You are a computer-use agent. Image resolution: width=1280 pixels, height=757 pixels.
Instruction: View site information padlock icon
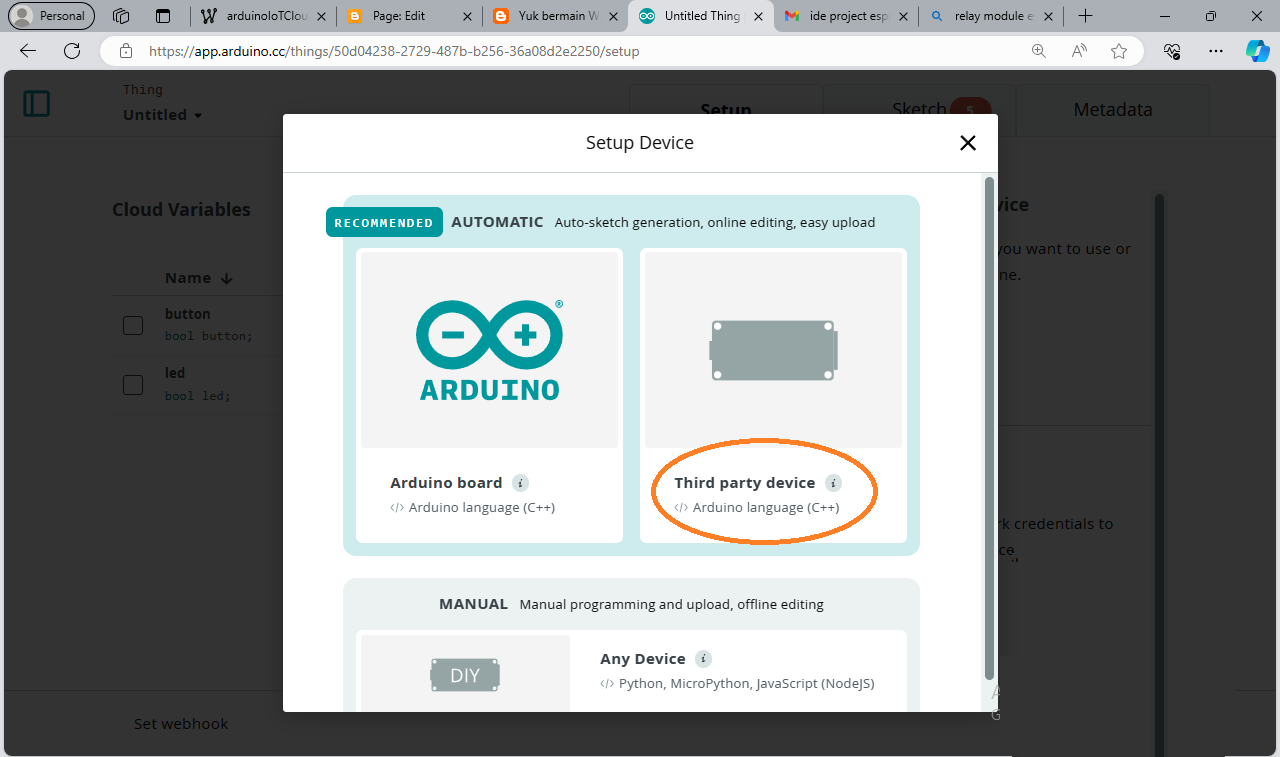point(126,51)
